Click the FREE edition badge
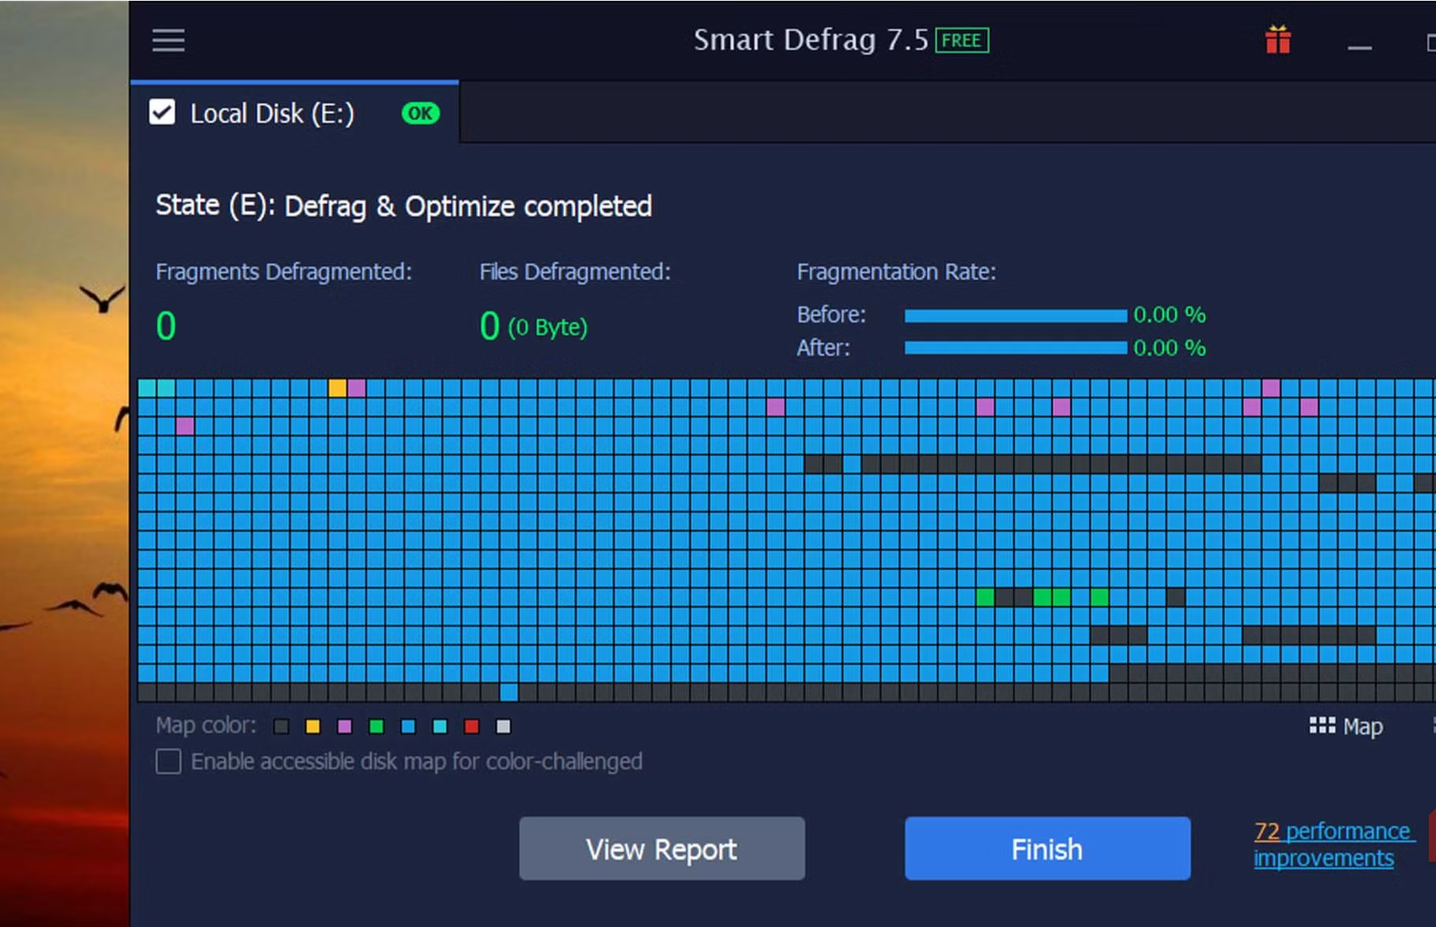1436x927 pixels. 962,40
